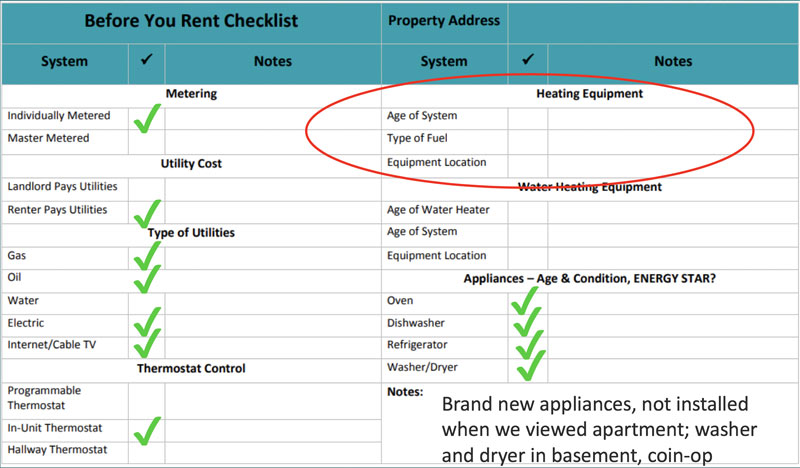Click the bold Notes: label at bottom
Screen dimensions: 800x468
click(x=405, y=392)
